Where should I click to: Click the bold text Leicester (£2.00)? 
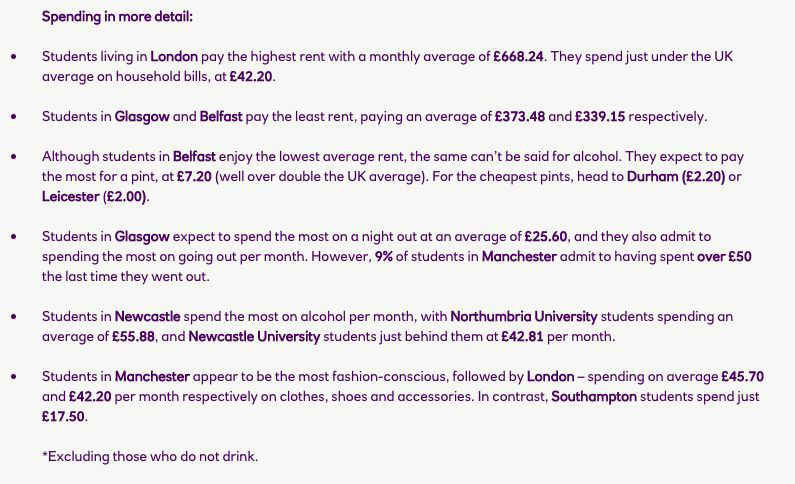(94, 197)
